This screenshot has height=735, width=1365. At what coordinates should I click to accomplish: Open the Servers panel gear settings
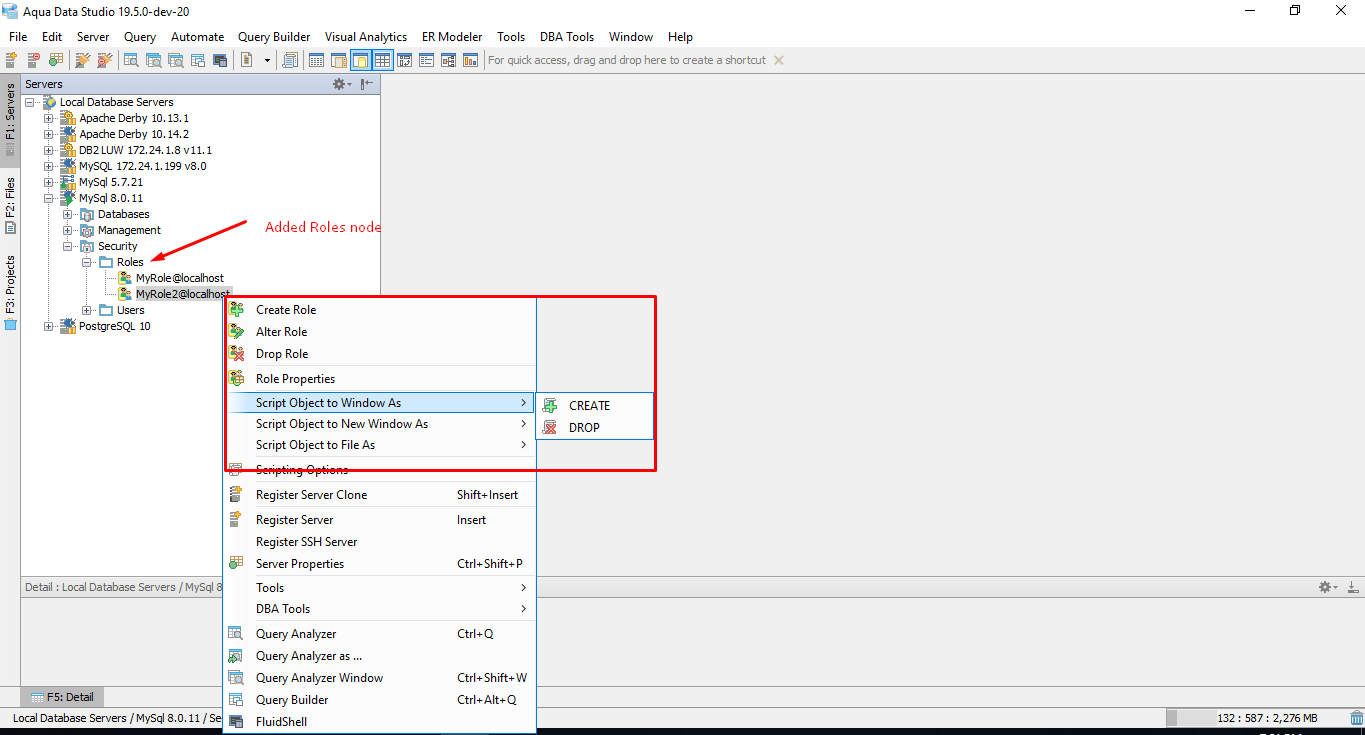tap(341, 84)
